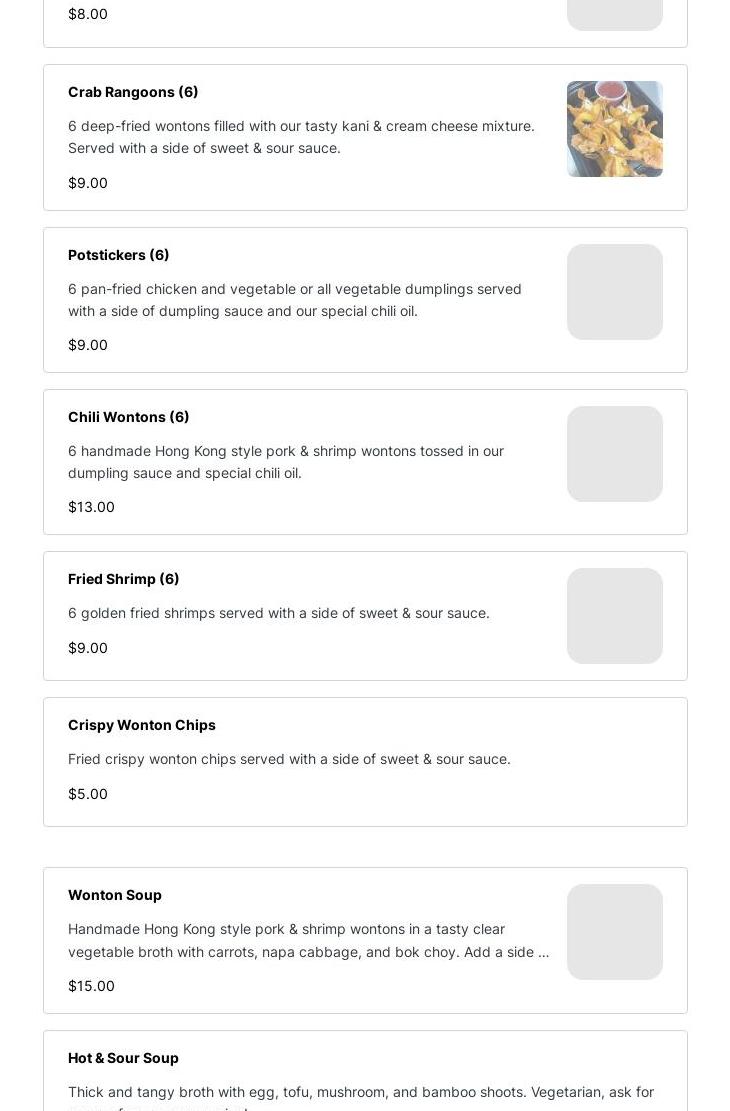Click the Crab Rangoons description text

[x=301, y=137]
